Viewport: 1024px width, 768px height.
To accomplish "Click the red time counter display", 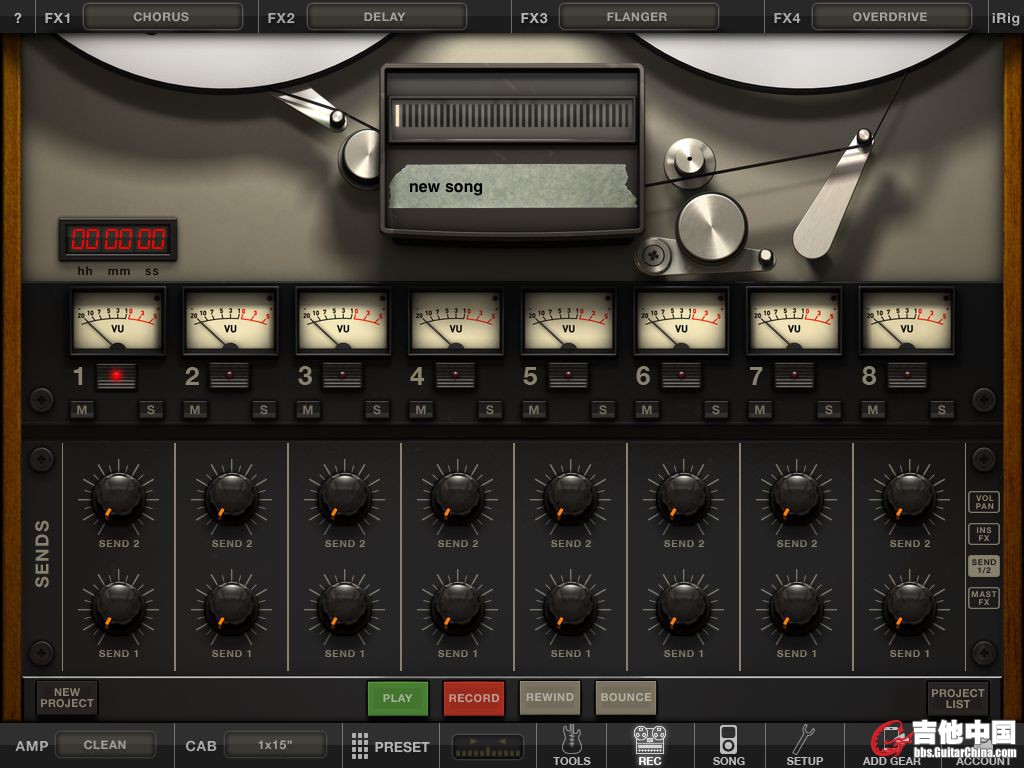I will click(x=118, y=240).
